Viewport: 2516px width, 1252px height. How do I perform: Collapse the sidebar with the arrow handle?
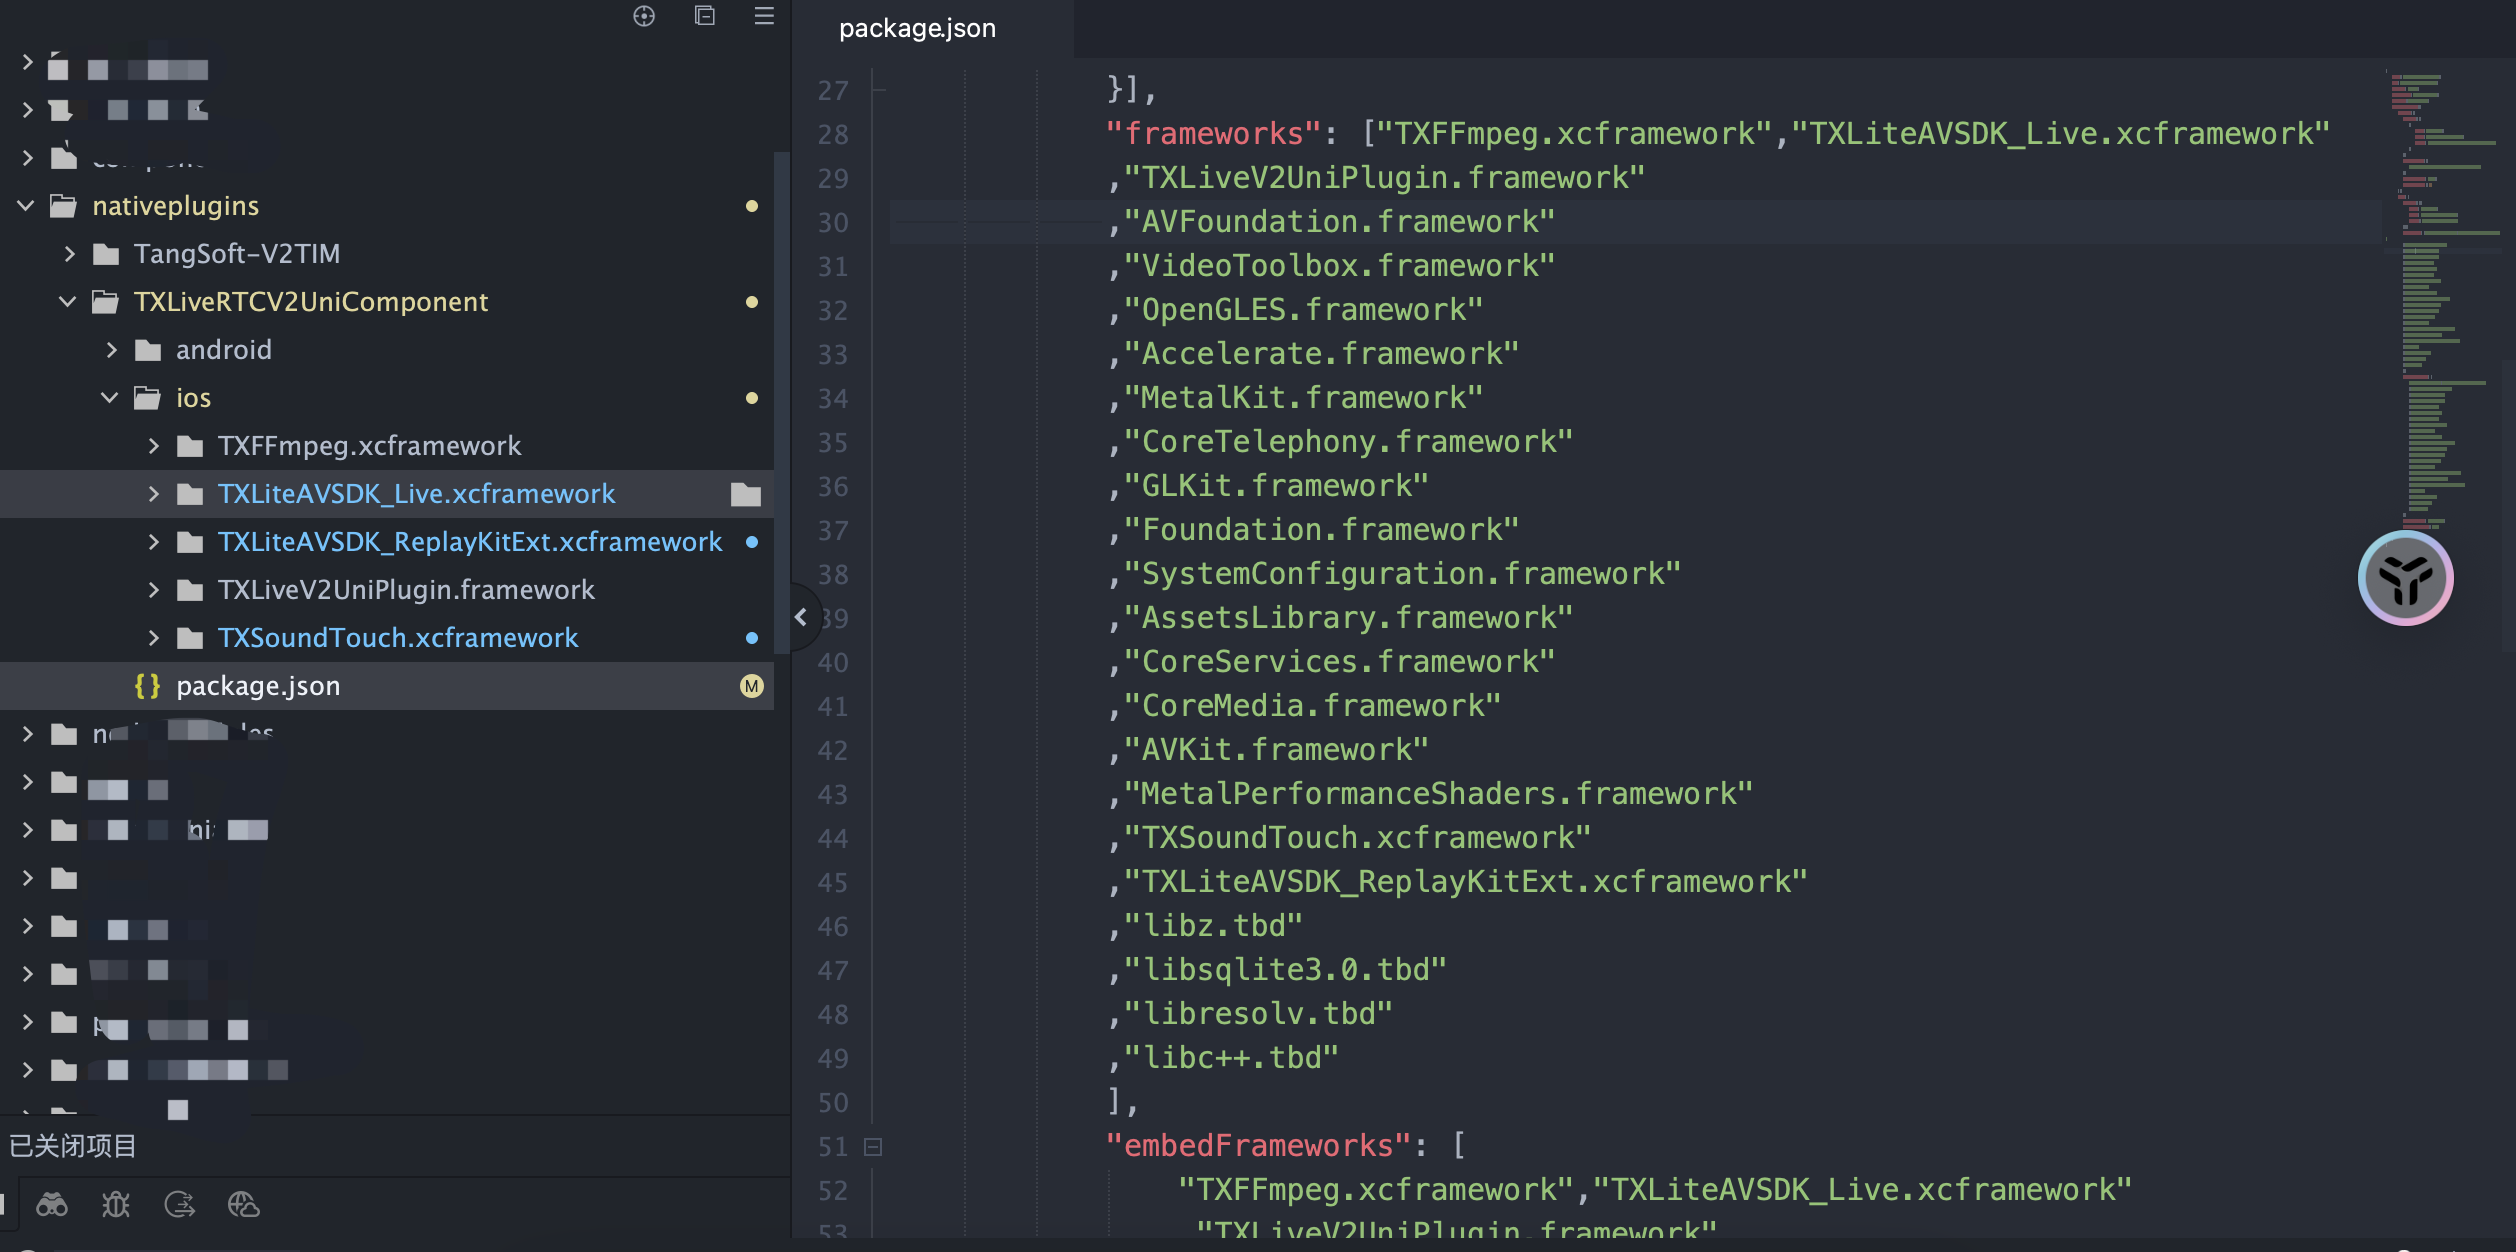click(801, 618)
